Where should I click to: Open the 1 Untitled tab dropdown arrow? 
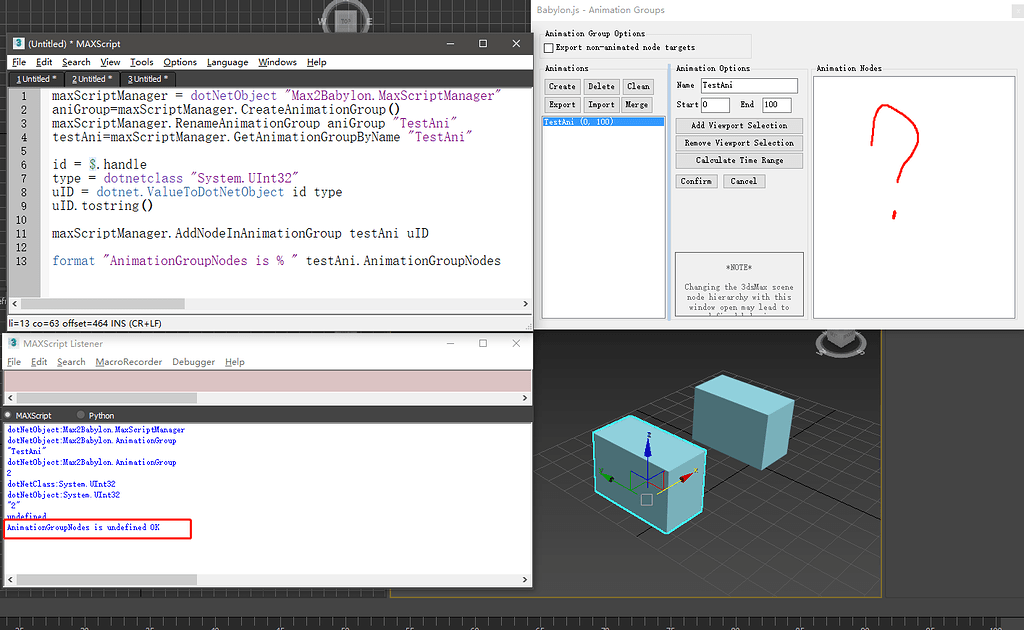(x=56, y=78)
